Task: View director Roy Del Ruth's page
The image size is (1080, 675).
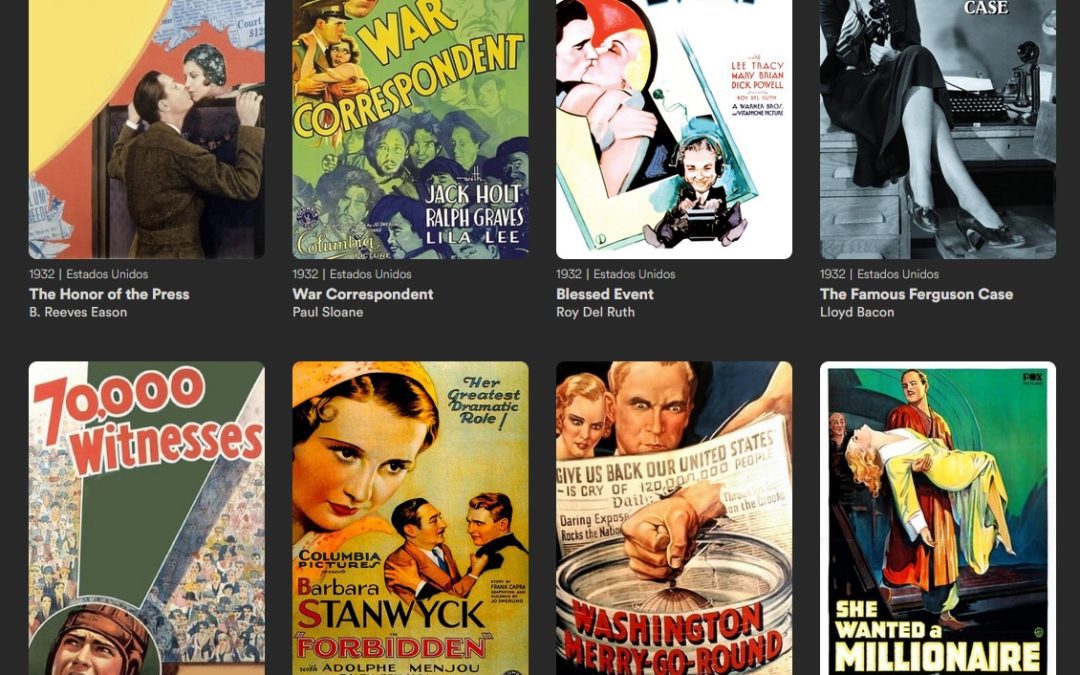Action: tap(596, 312)
